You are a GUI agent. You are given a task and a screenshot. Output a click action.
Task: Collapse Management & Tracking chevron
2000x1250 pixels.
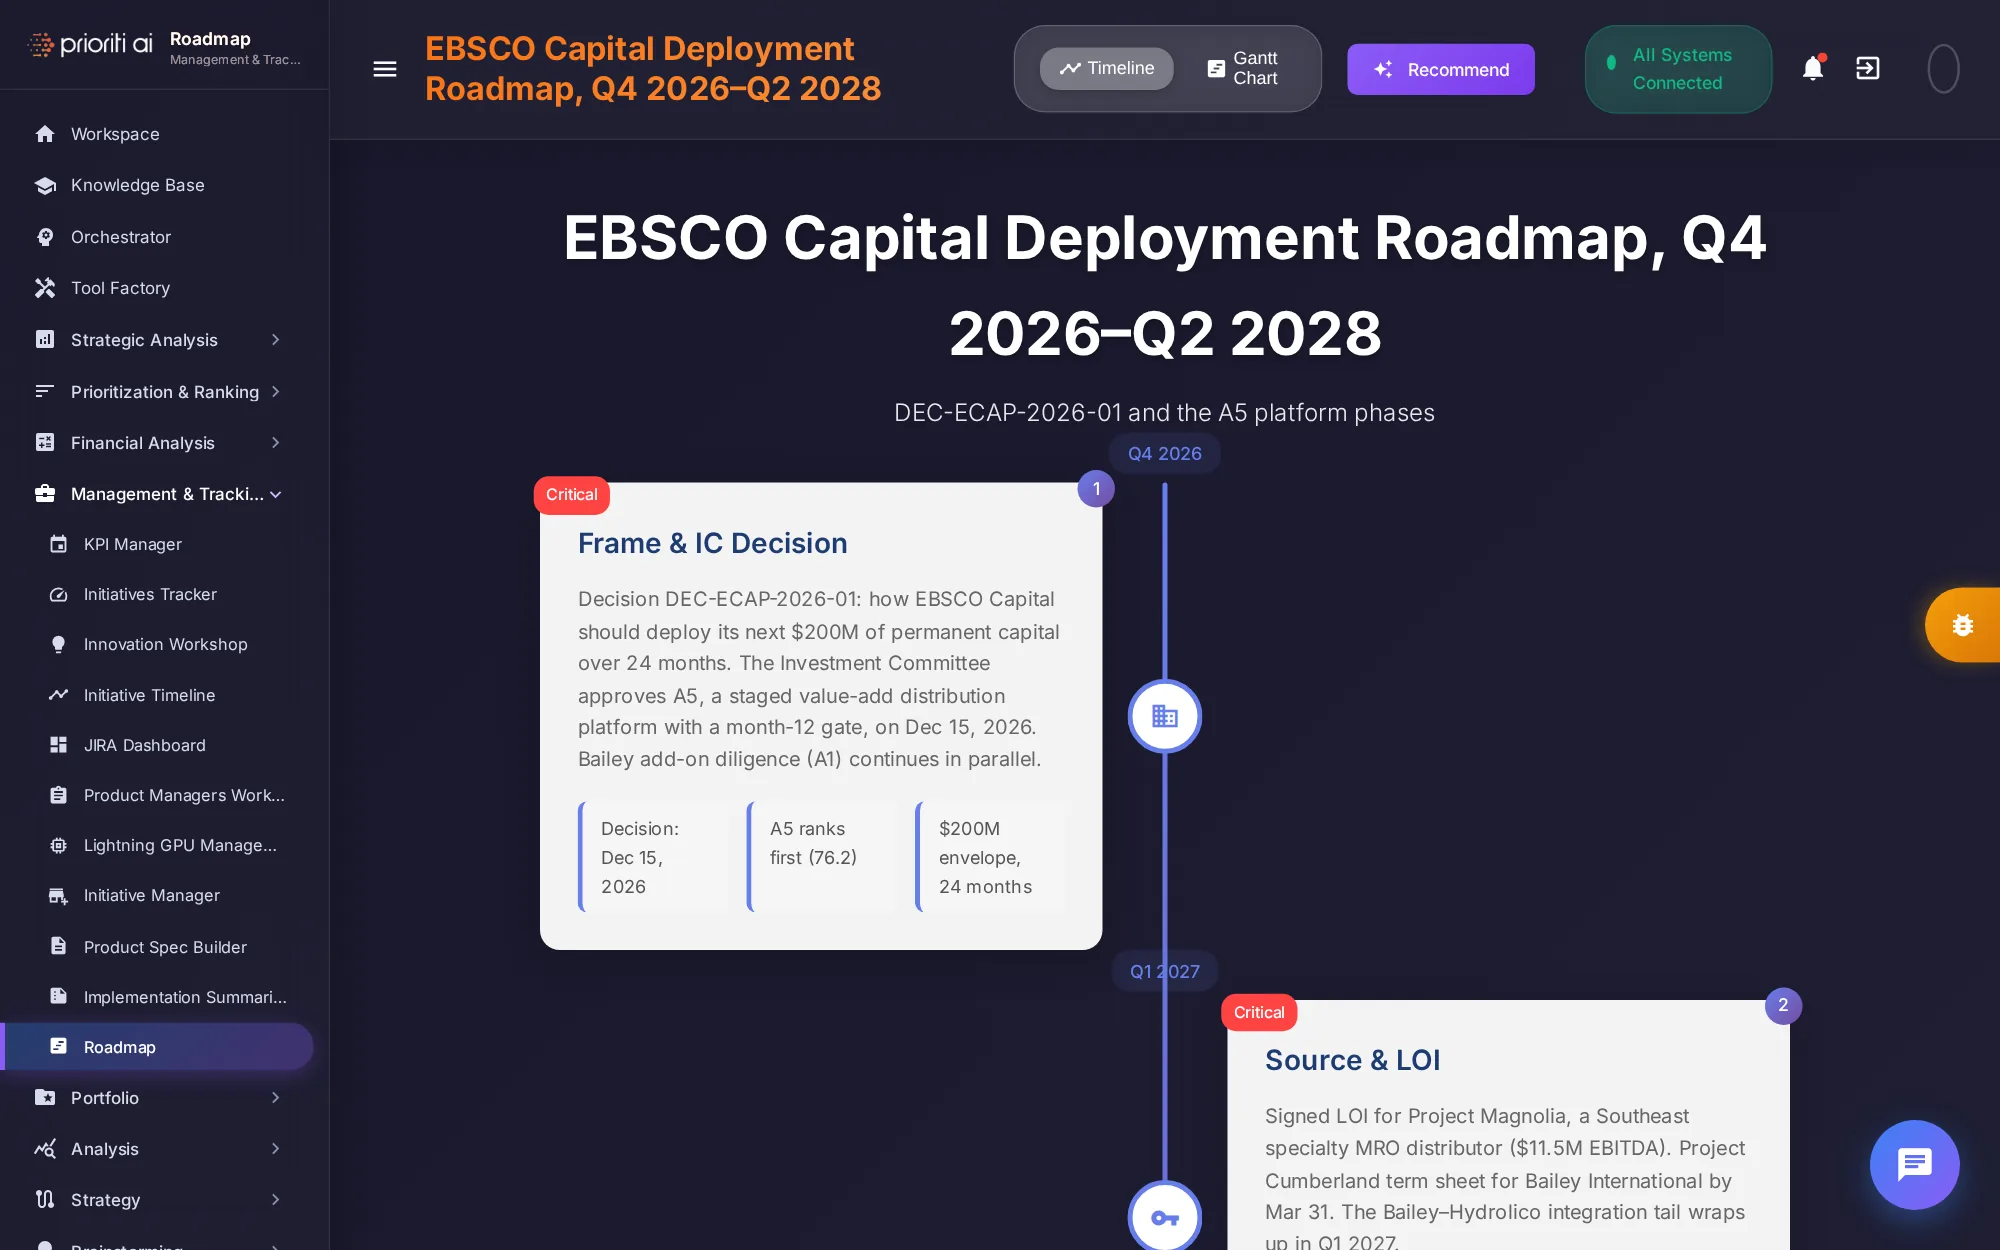pos(276,494)
